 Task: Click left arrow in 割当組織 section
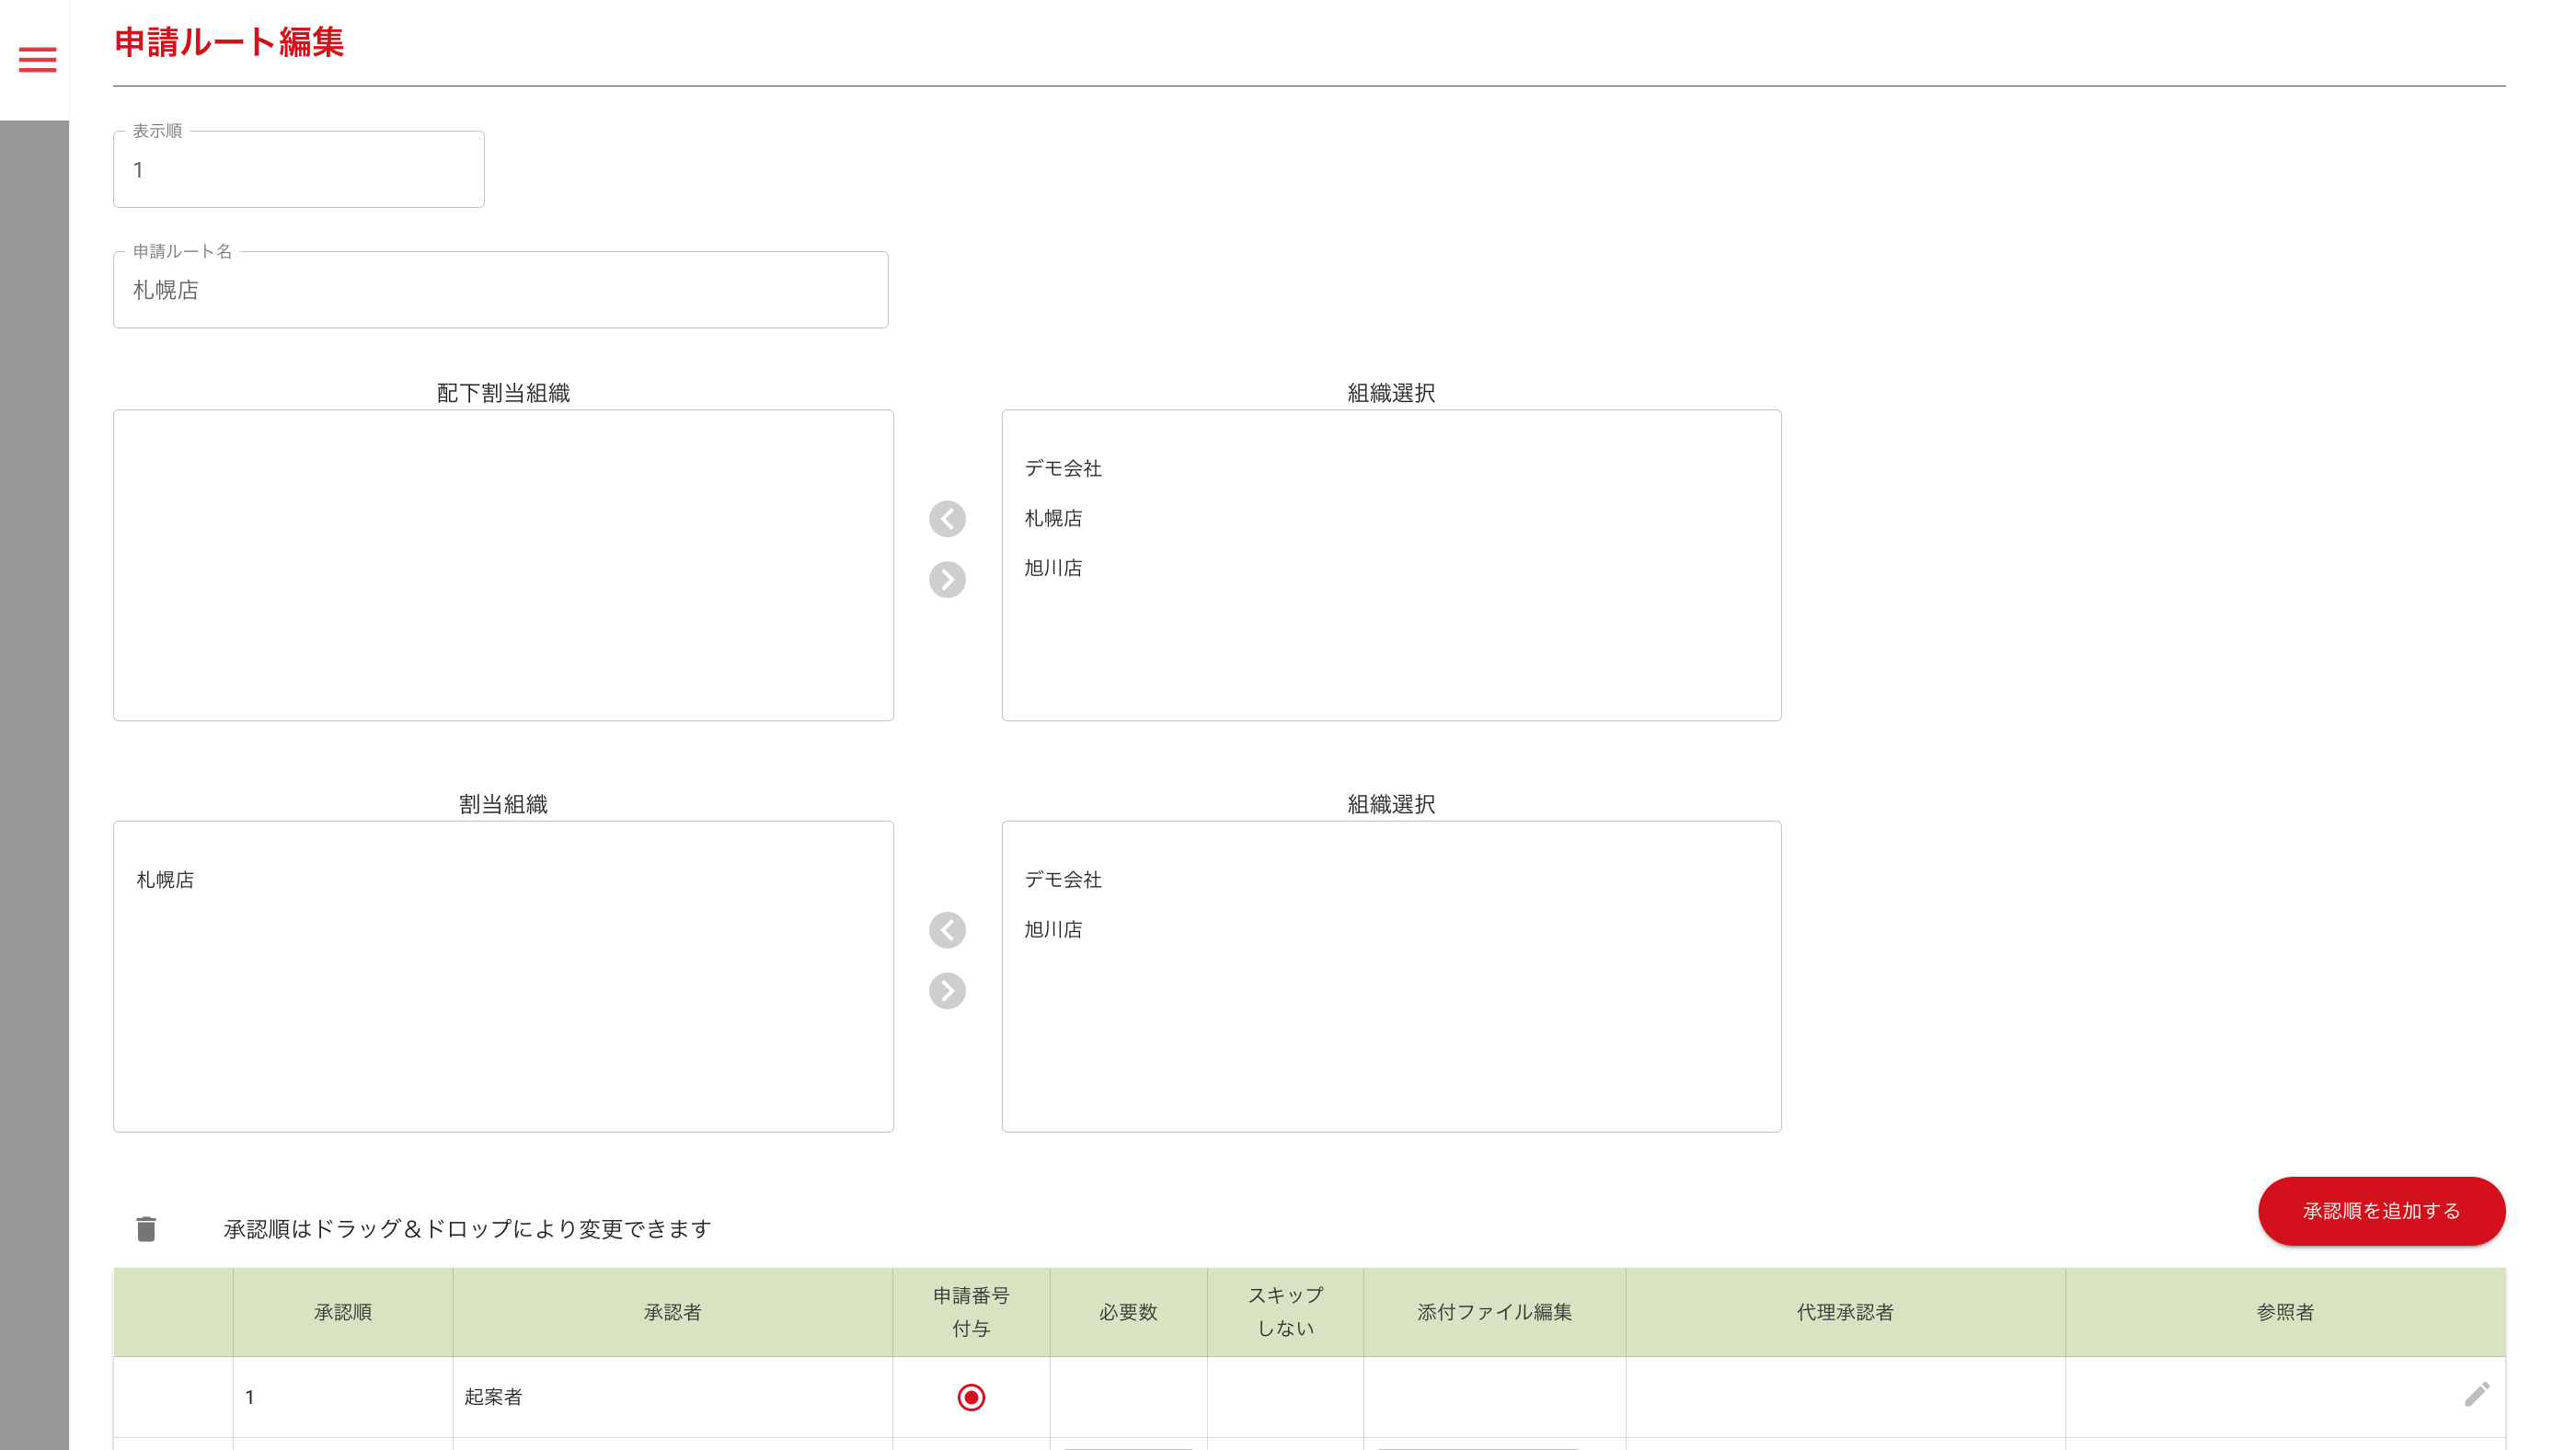tap(946, 930)
